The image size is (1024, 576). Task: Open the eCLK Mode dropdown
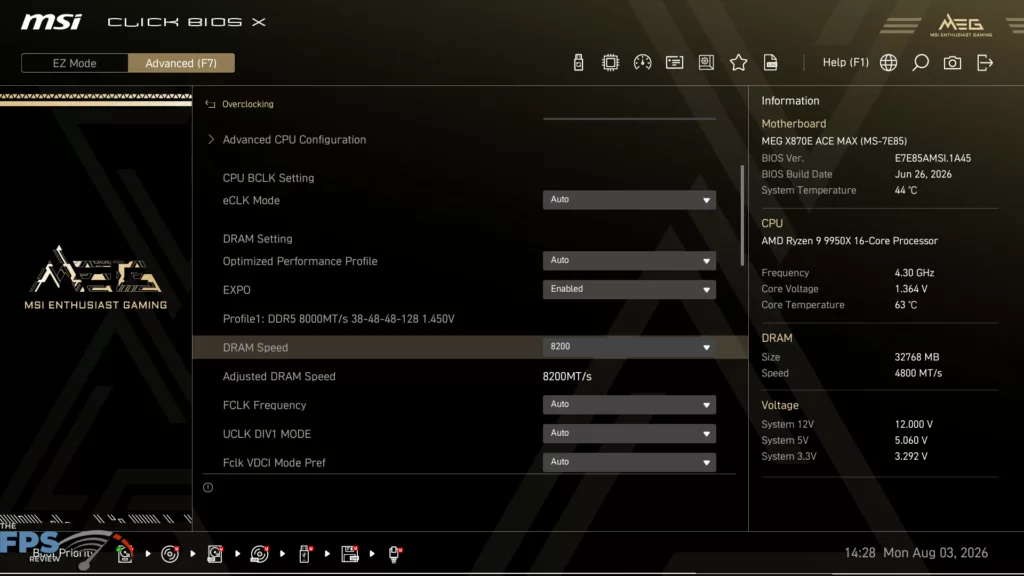pos(629,200)
